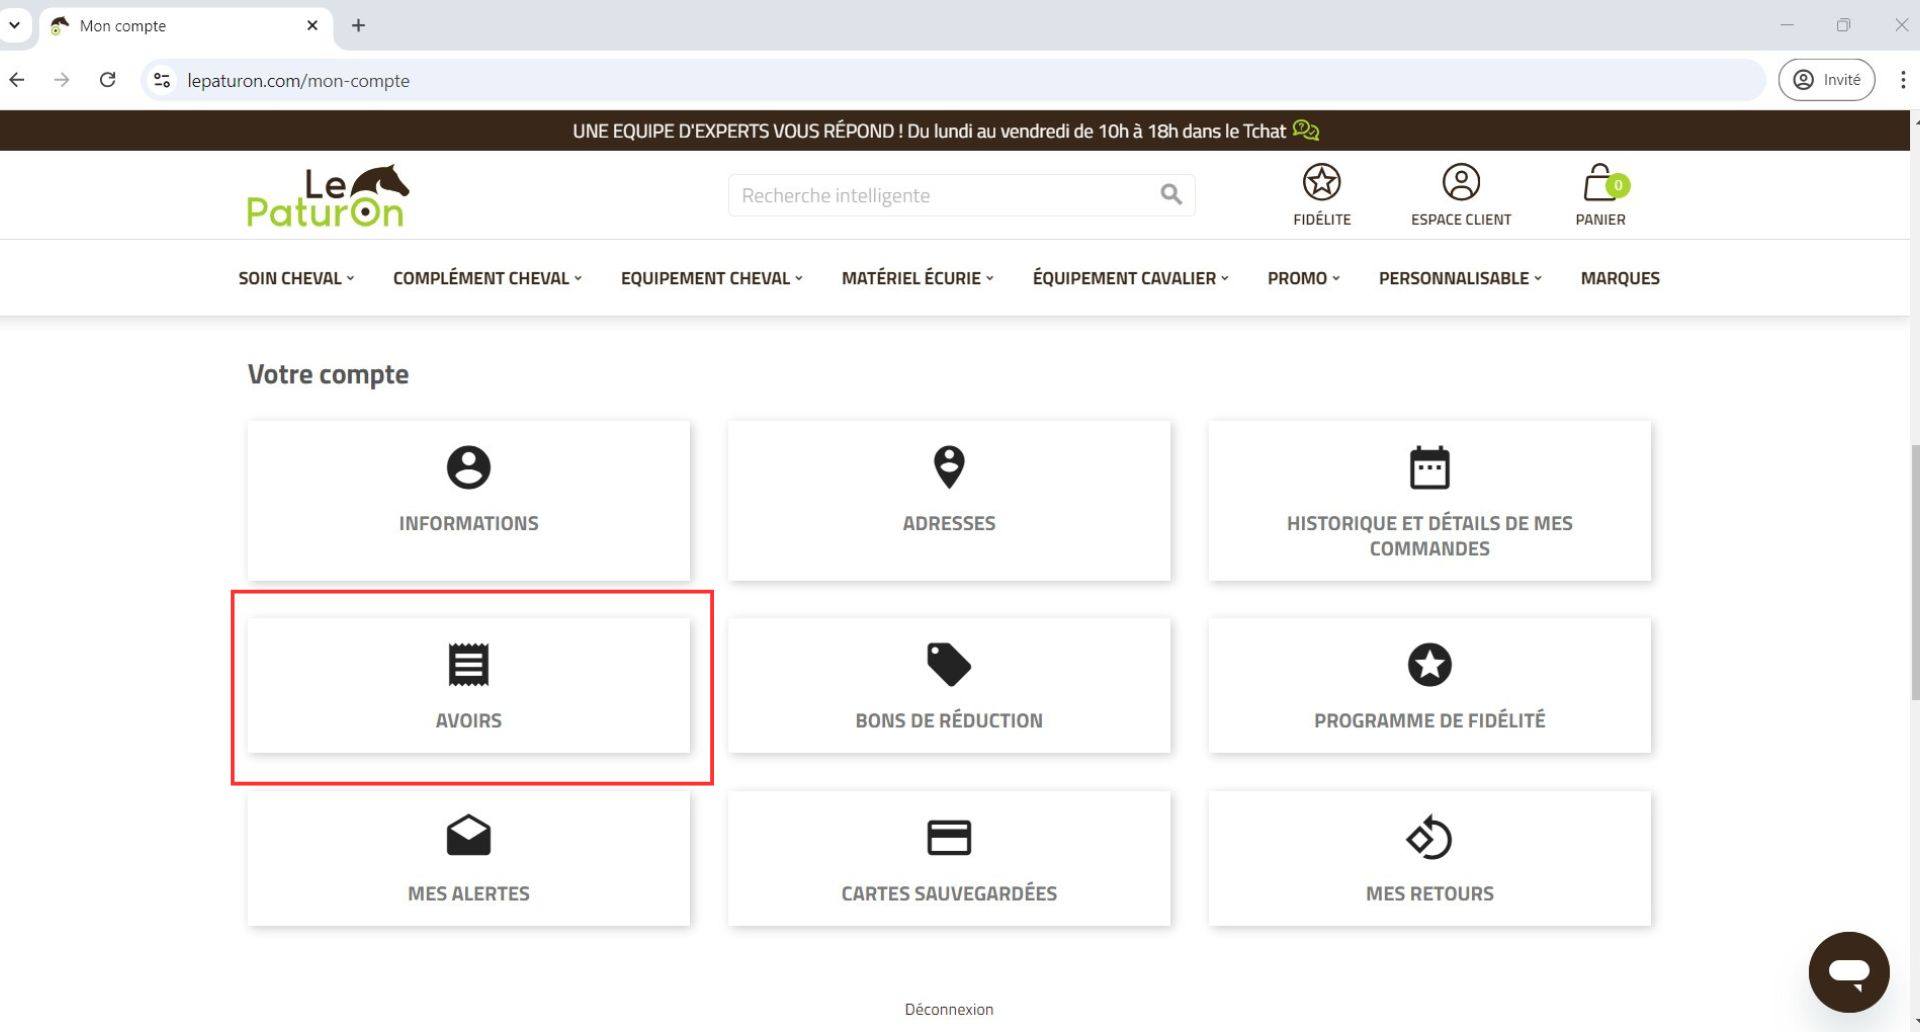Go to the Marques menu item
1920x1032 pixels.
1619,278
